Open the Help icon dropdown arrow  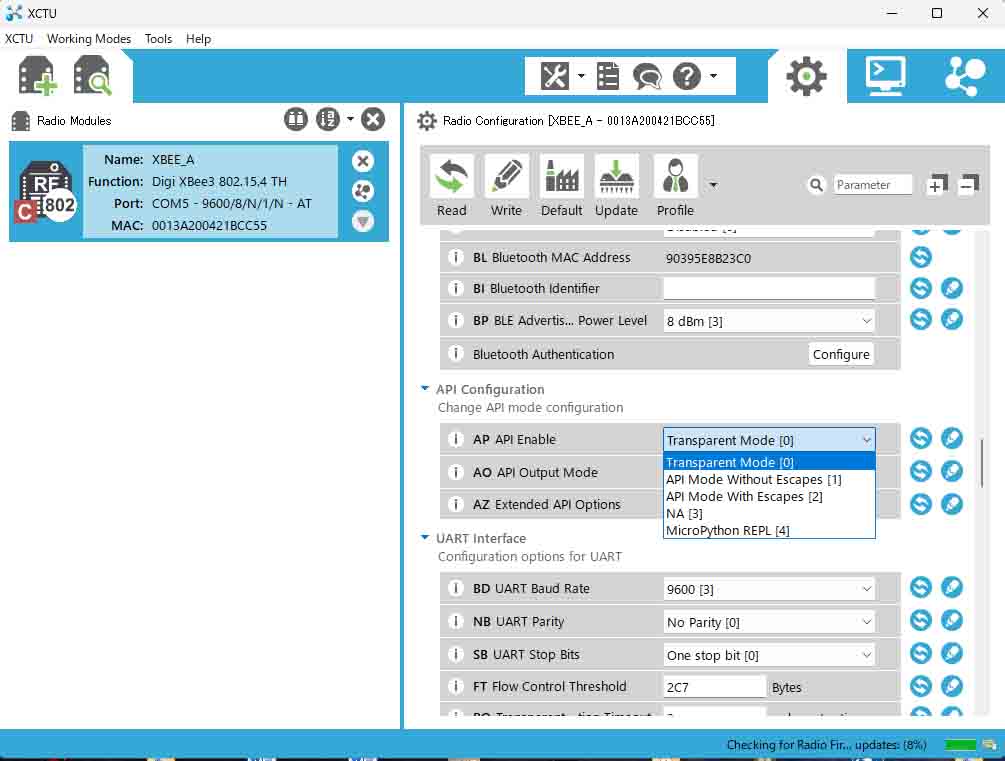click(713, 76)
